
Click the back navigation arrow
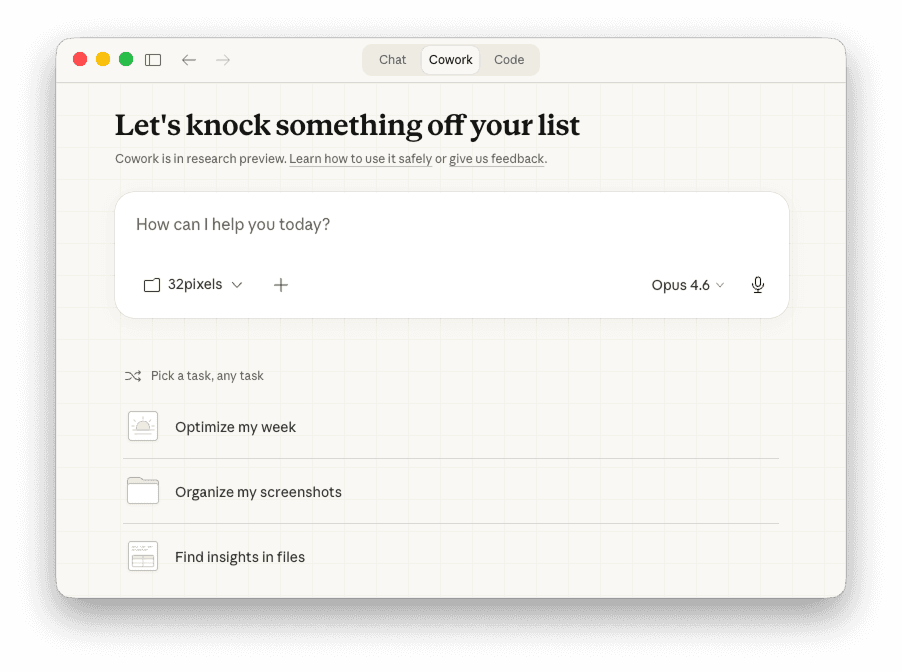click(x=189, y=60)
